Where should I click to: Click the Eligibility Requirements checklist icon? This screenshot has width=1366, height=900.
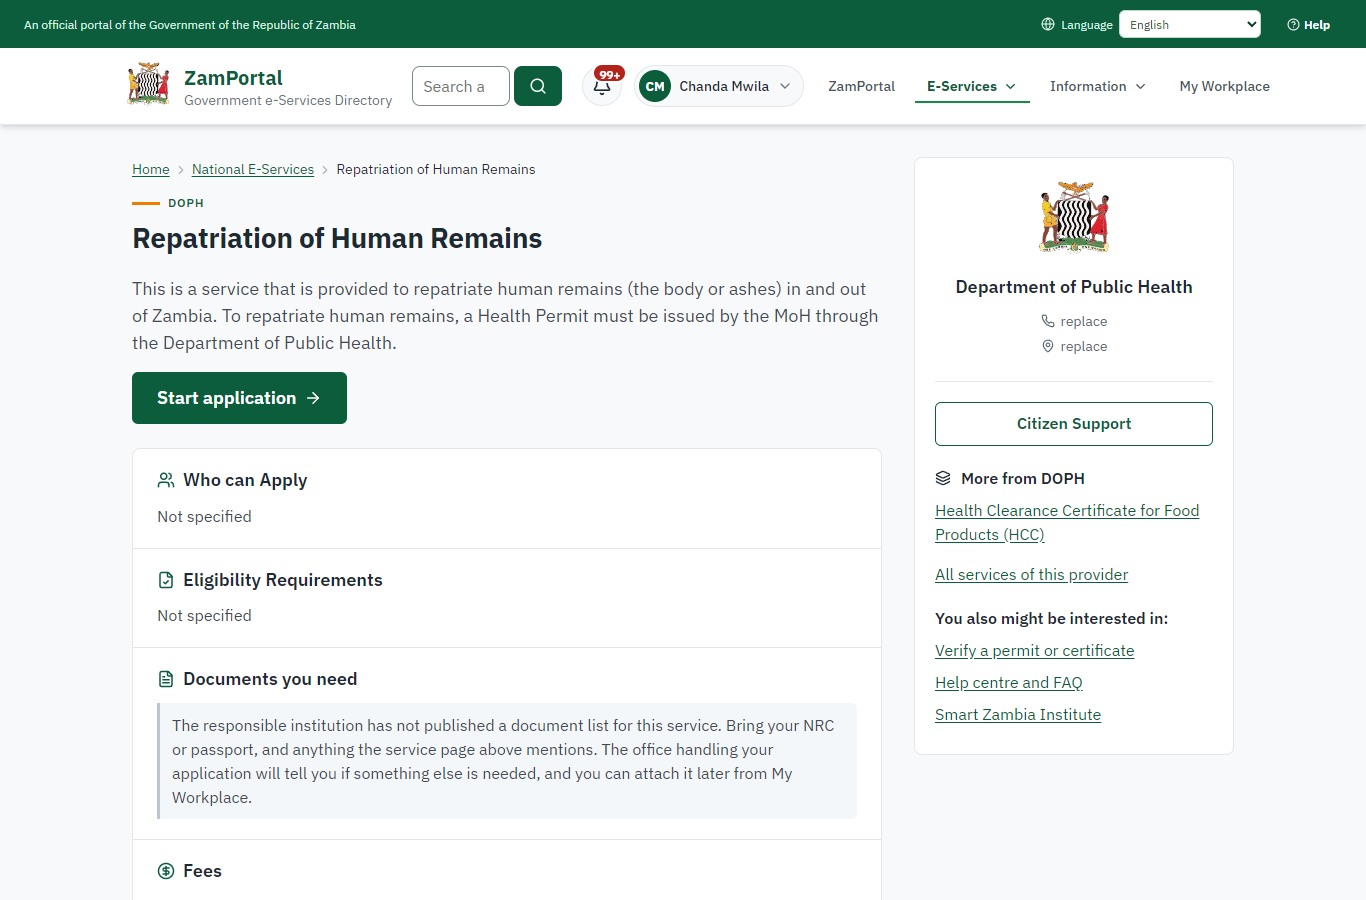pyautogui.click(x=166, y=580)
